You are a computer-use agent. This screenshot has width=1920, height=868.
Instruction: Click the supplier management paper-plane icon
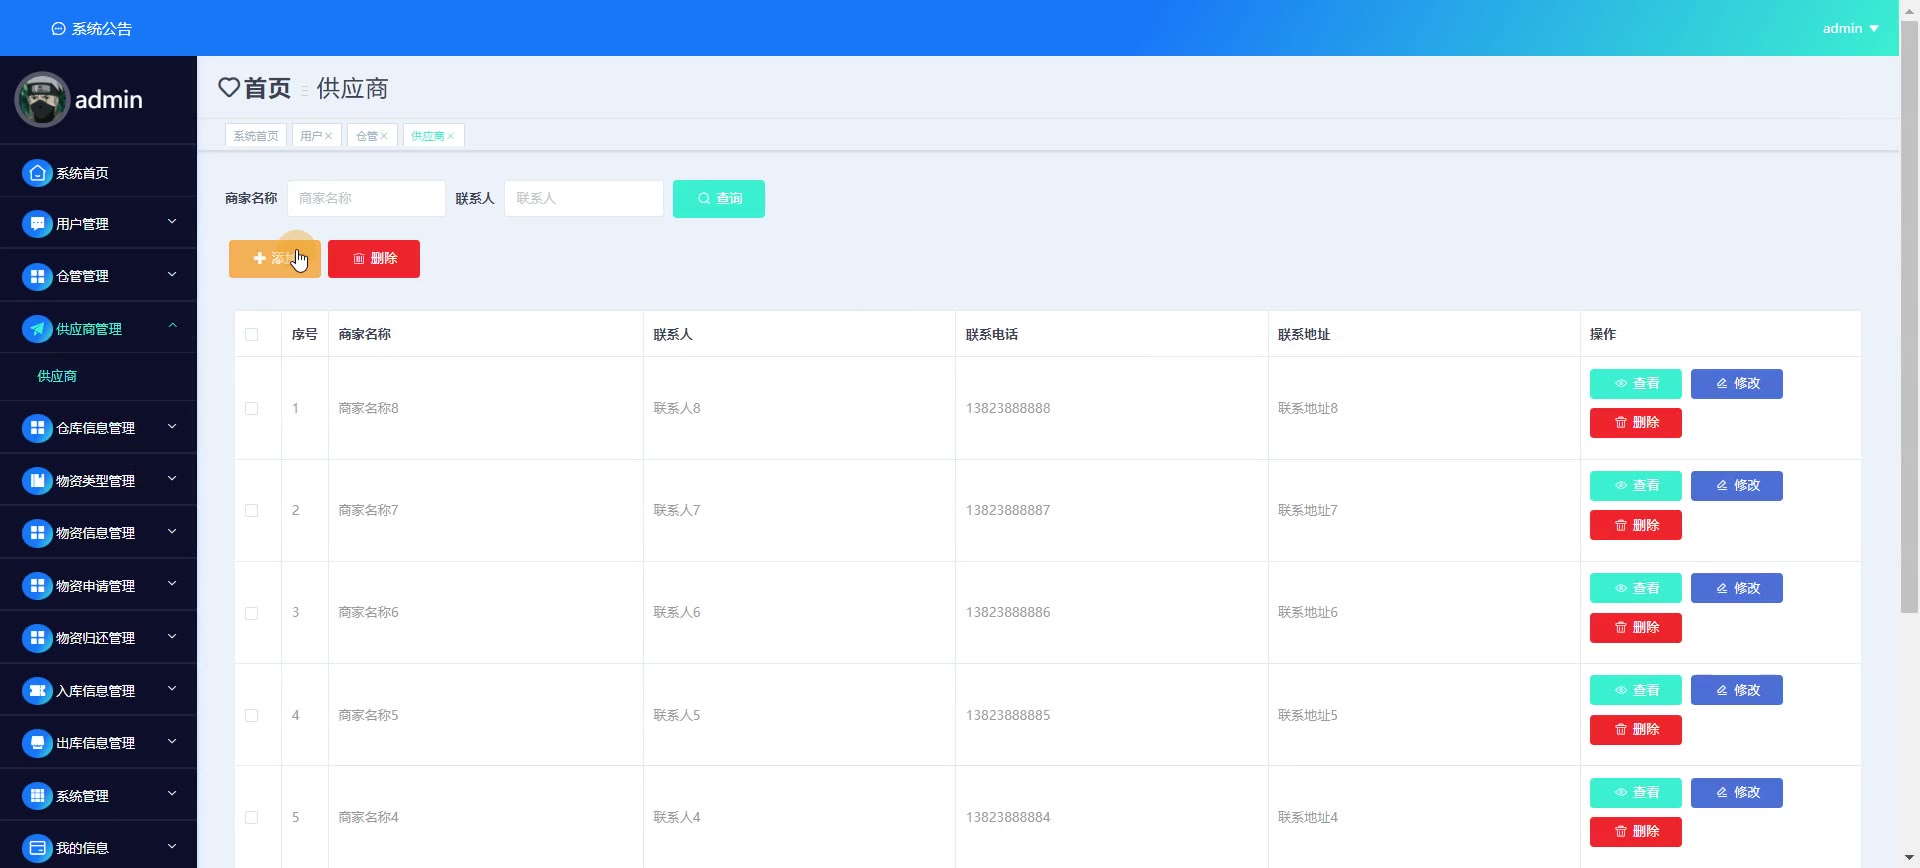[x=37, y=329]
